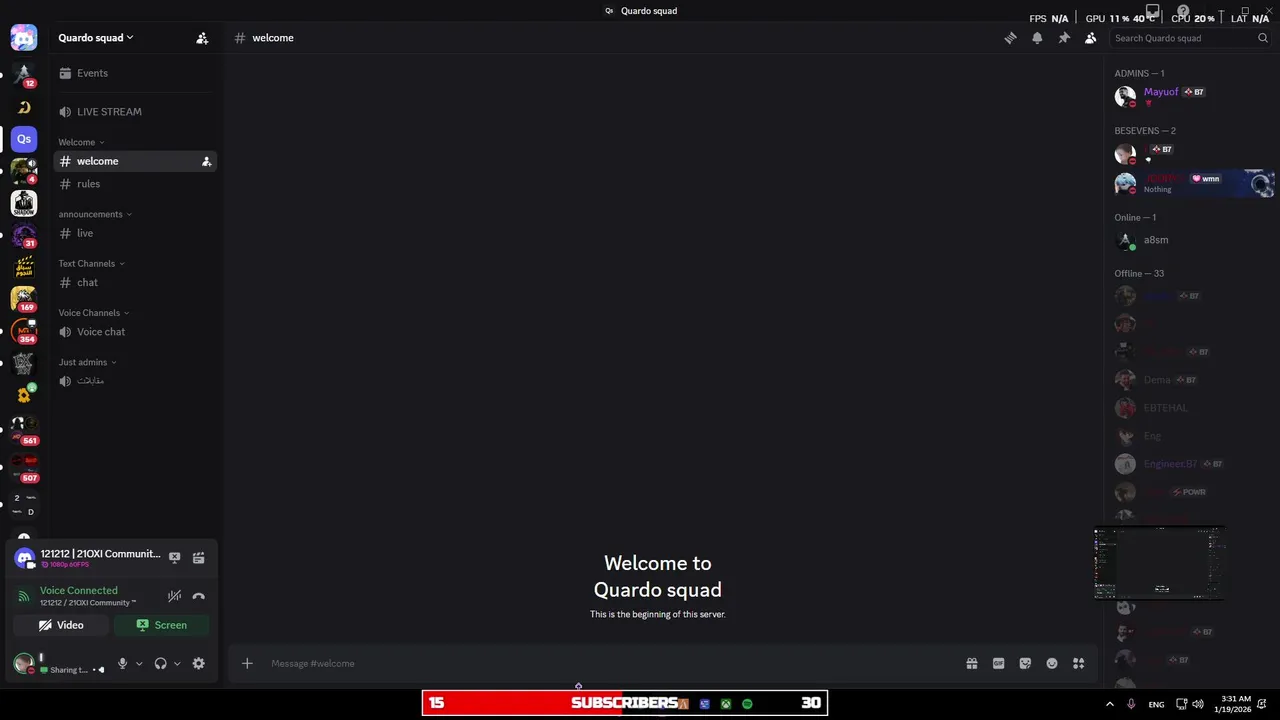Open server icon with 169 badge
Screen dimensions: 1280x720
(x=24, y=298)
